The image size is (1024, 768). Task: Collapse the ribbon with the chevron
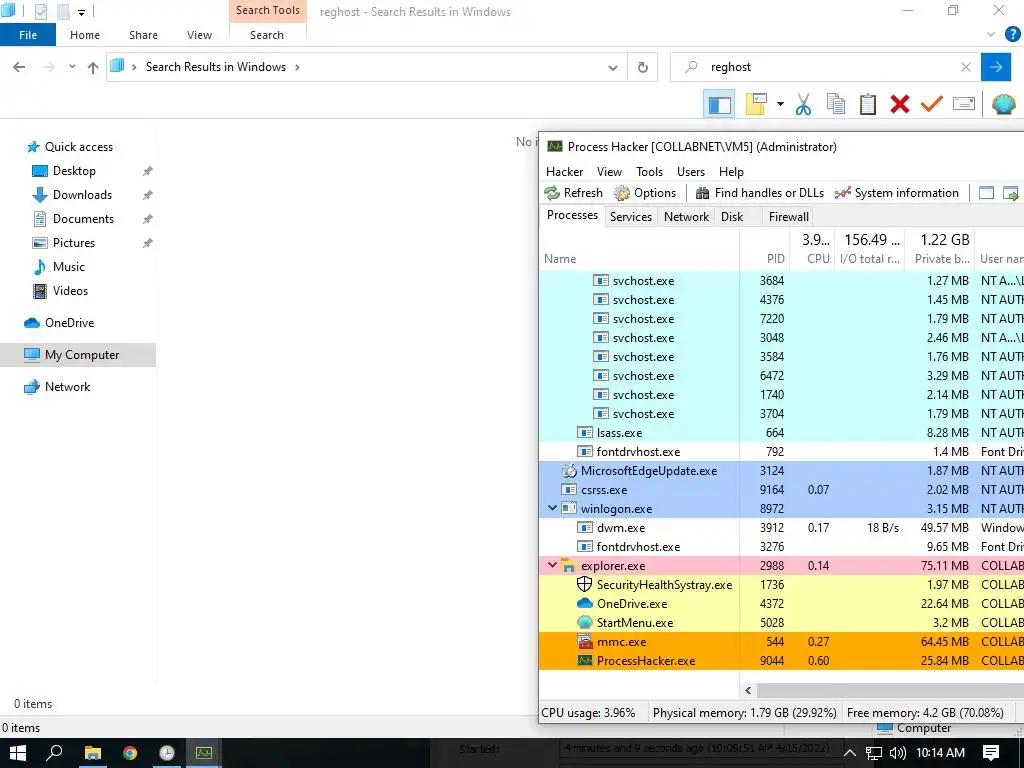click(x=991, y=35)
